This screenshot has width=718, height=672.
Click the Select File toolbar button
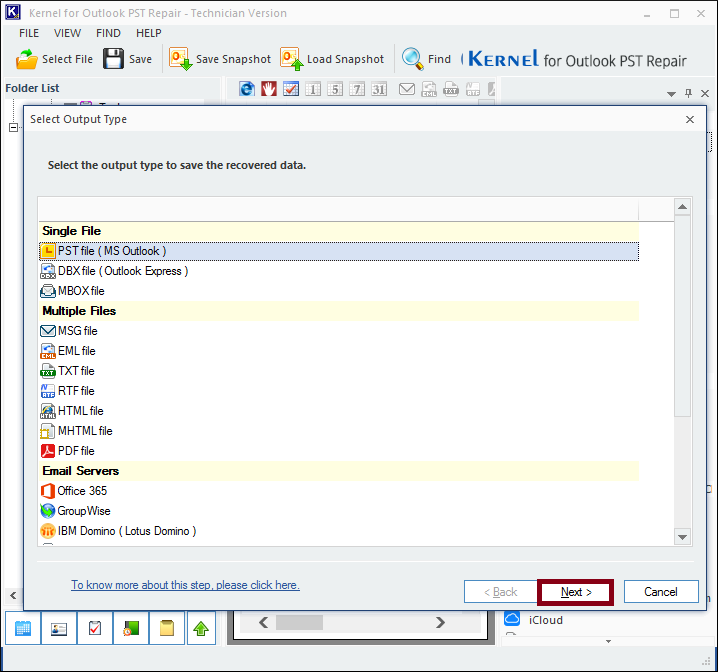[x=55, y=59]
